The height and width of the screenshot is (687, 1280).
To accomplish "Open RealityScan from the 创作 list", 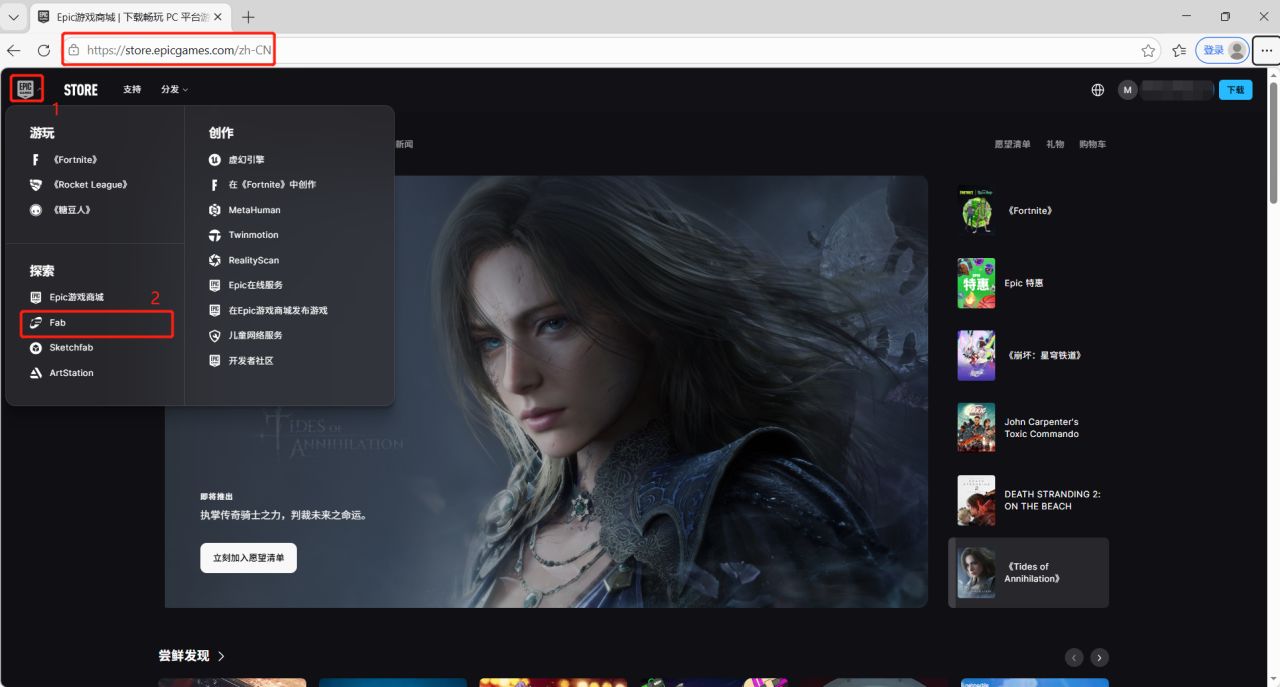I will click(244, 260).
